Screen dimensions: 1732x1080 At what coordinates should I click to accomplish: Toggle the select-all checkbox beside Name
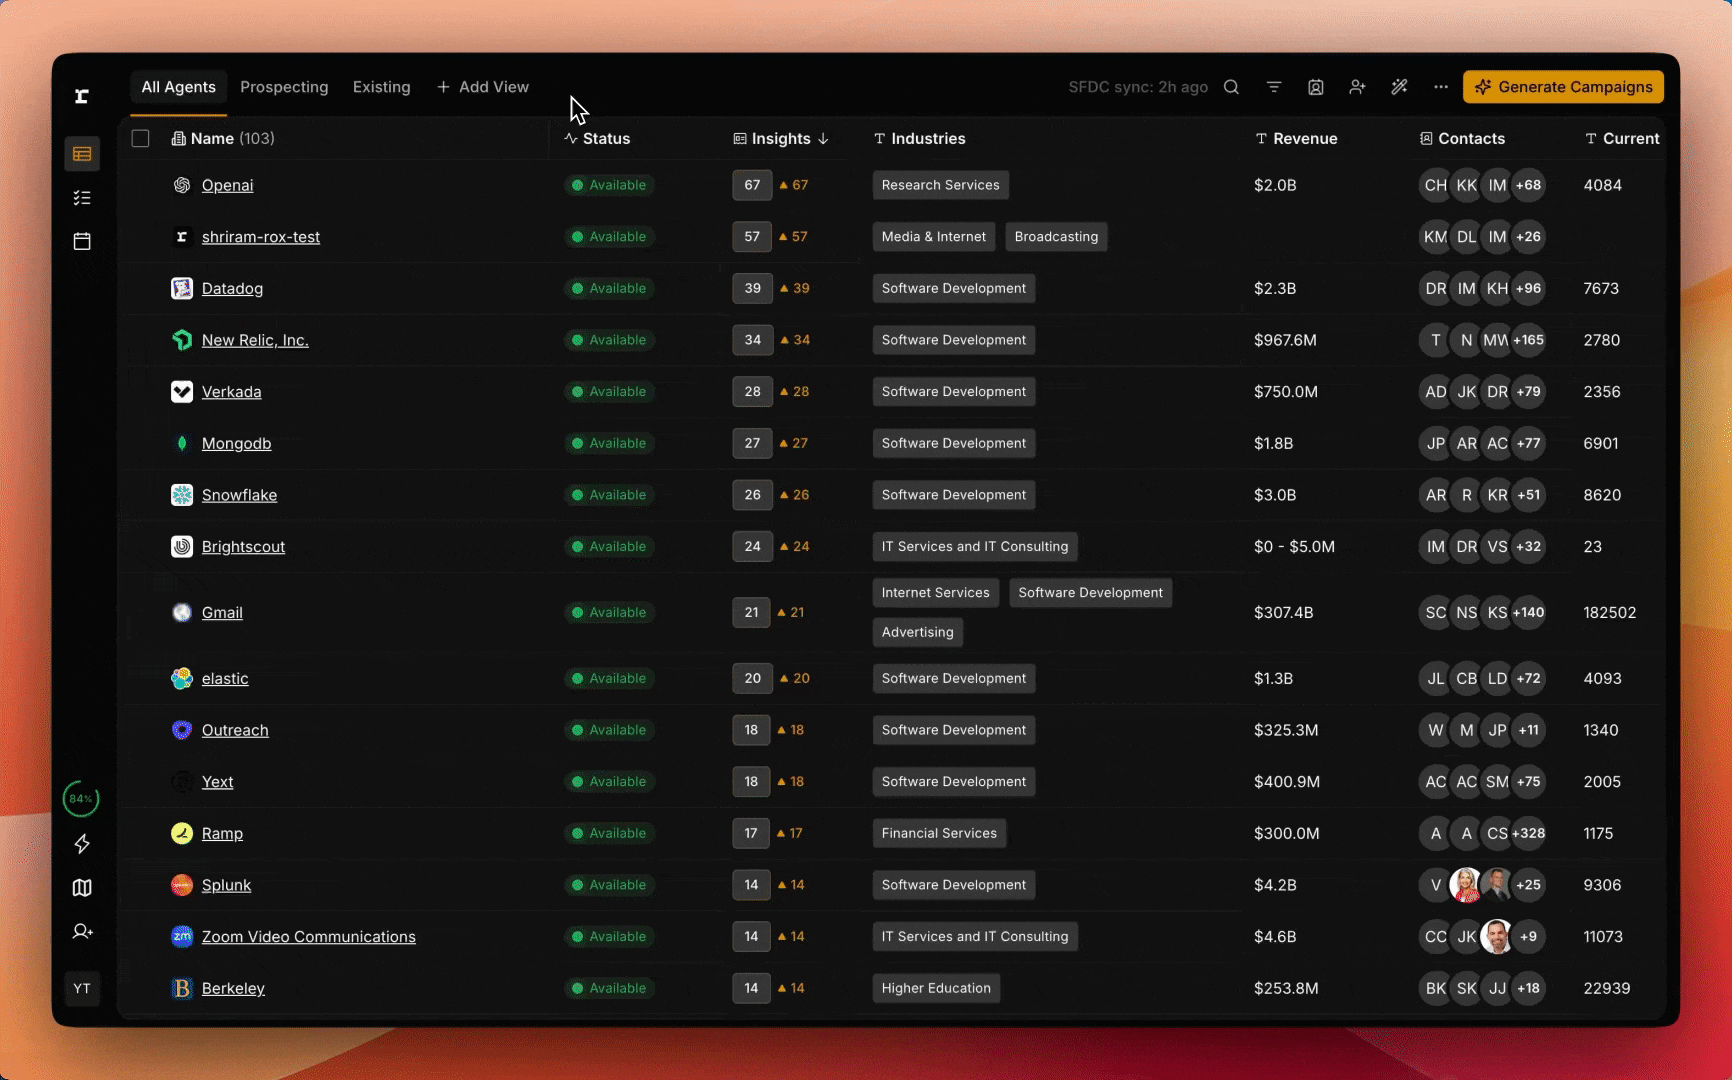(x=141, y=139)
